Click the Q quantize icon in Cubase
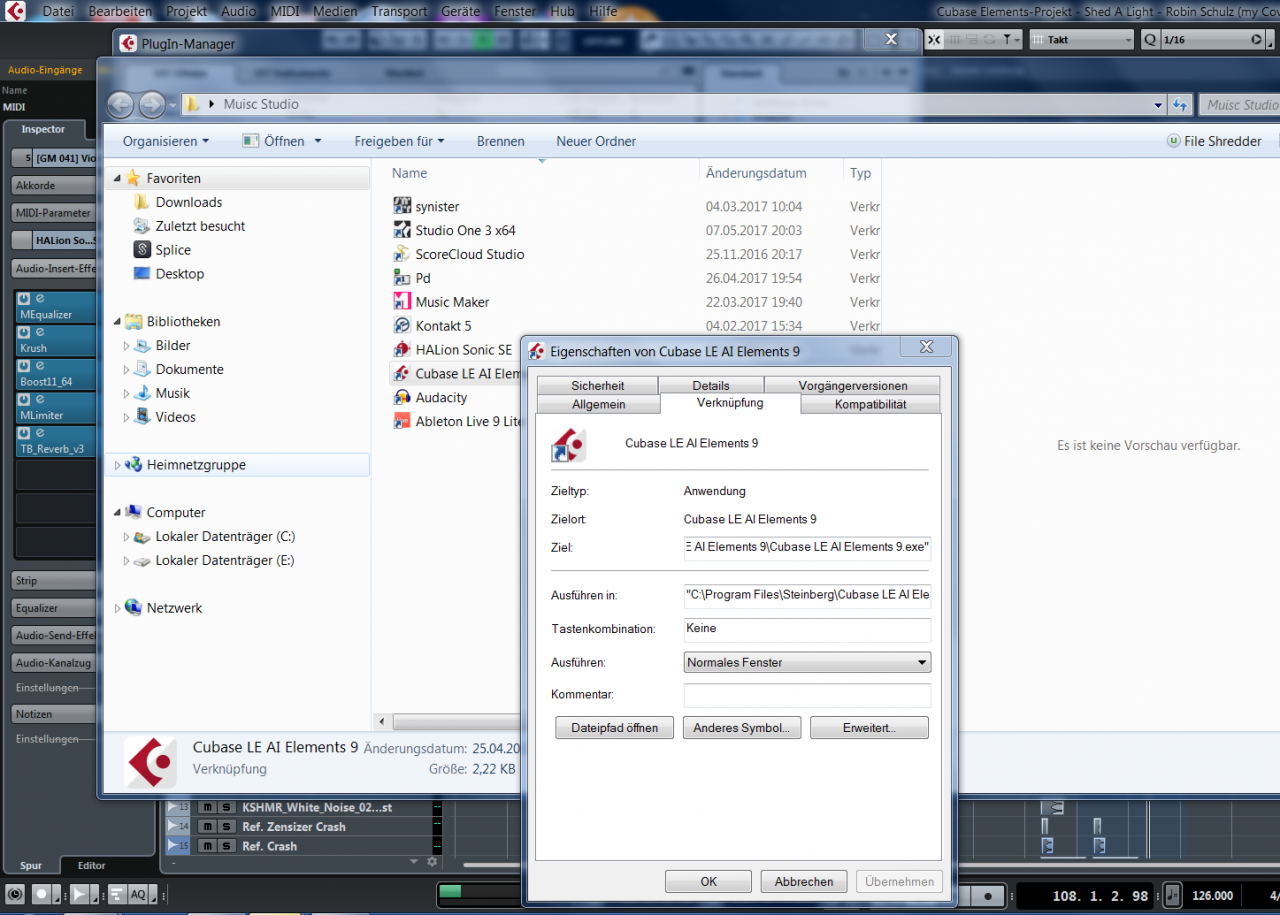Screen dimensions: 1280x915 click(1149, 39)
